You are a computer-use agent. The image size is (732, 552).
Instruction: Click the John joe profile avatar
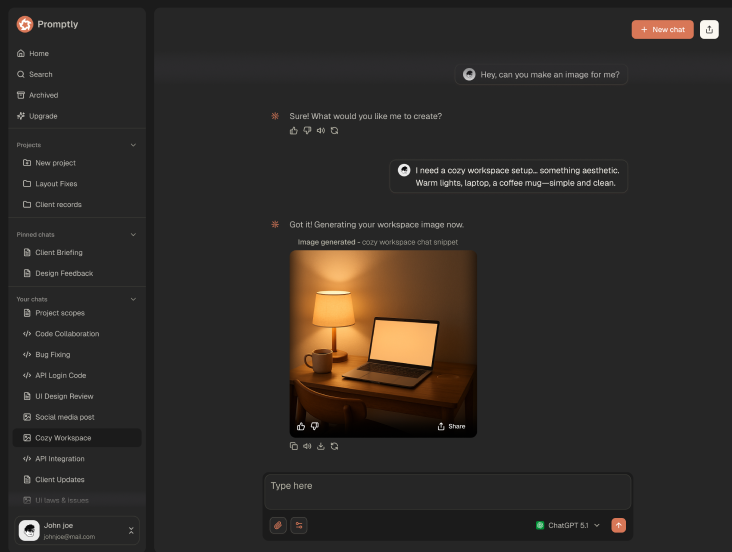pos(29,531)
